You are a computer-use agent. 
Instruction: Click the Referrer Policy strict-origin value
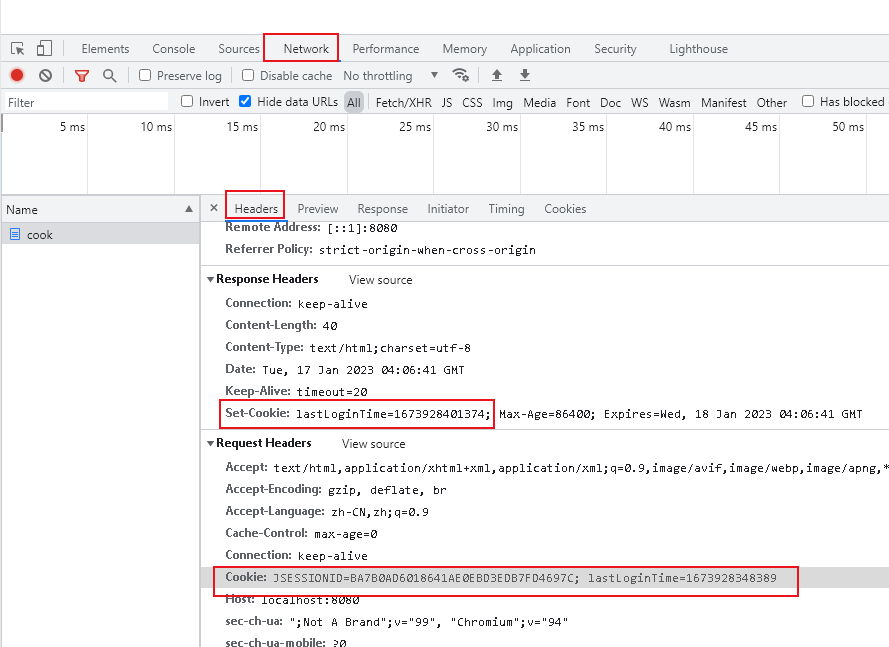427,250
